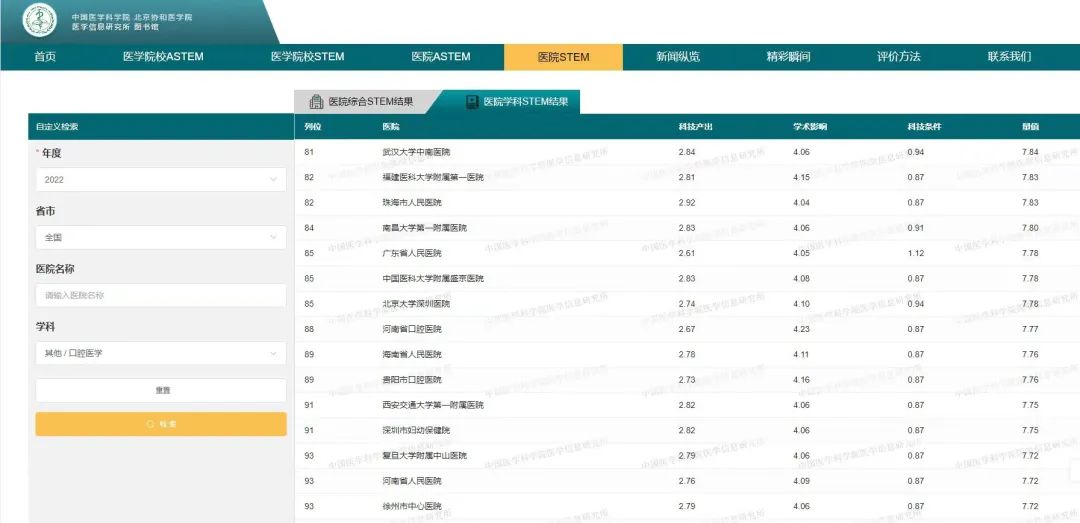Open the 新闻纵览 menu item
The image size is (1080, 523).
[x=678, y=57]
